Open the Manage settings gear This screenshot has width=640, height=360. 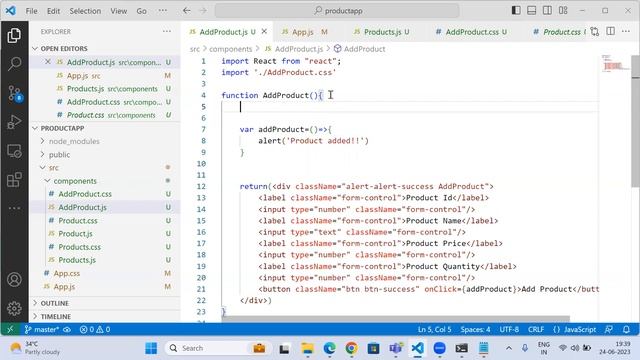click(x=14, y=308)
